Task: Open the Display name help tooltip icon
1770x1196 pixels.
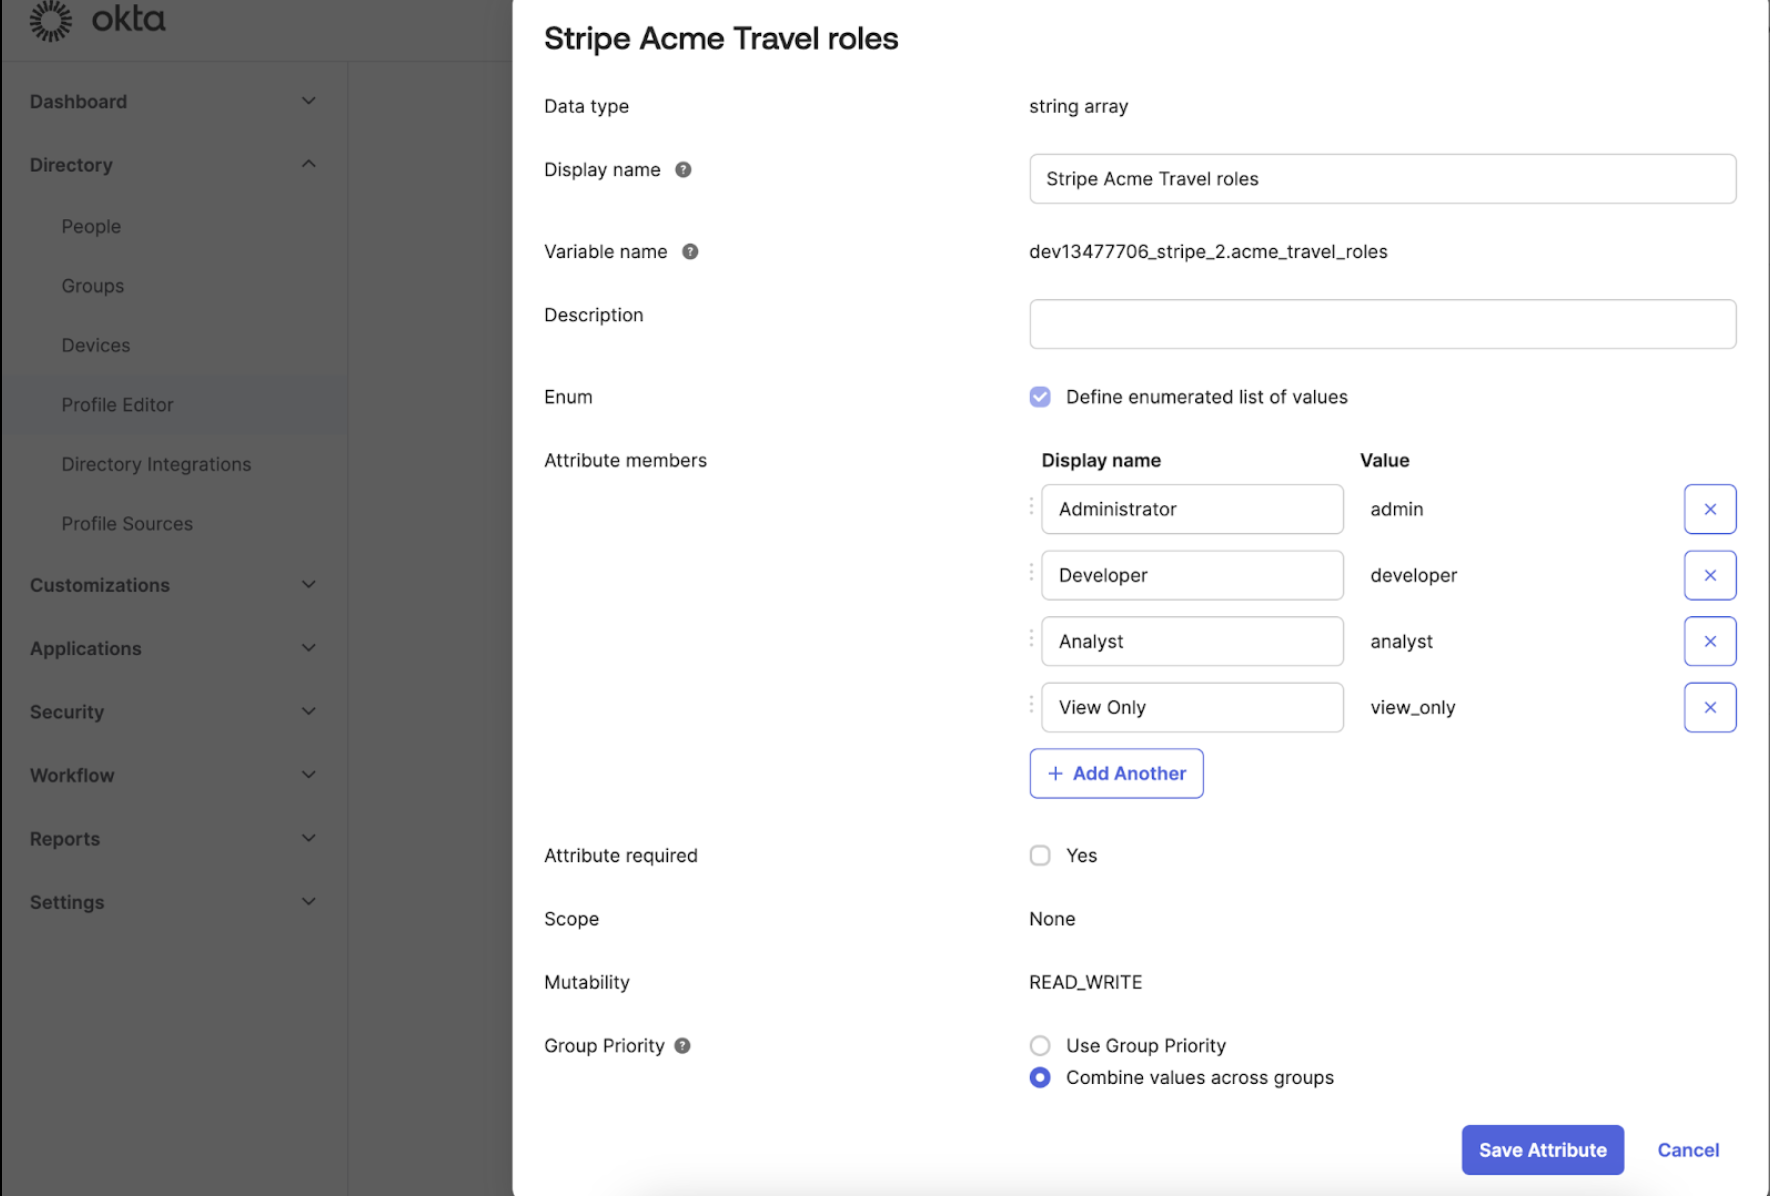Action: coord(683,170)
